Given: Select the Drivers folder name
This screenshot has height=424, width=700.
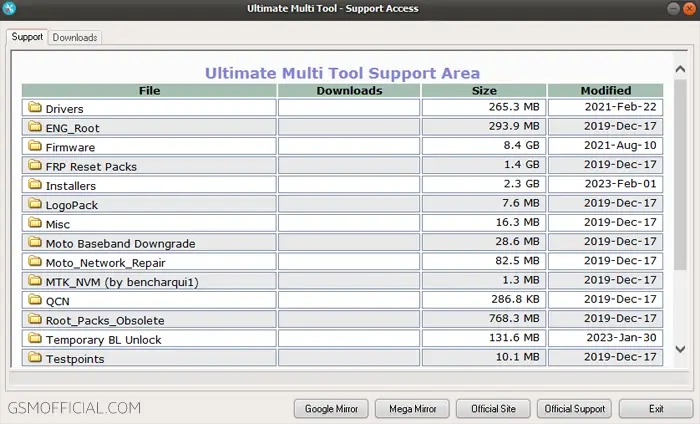Looking at the screenshot, I should pyautogui.click(x=64, y=109).
